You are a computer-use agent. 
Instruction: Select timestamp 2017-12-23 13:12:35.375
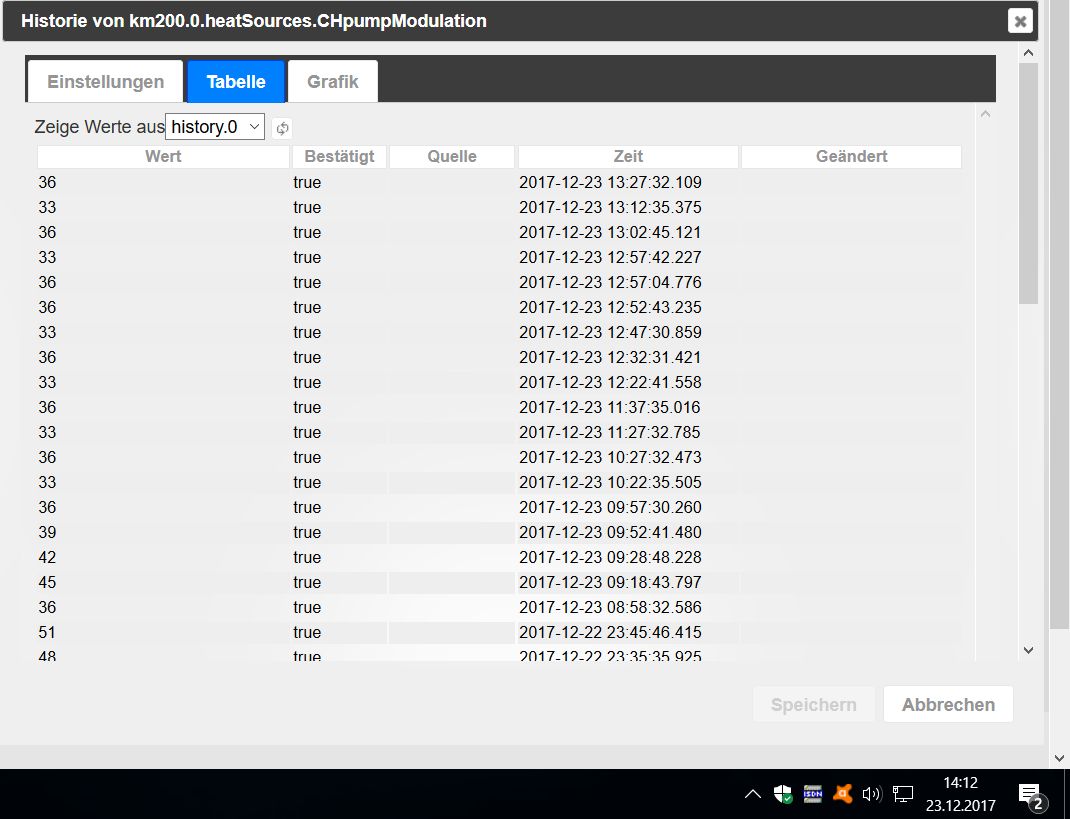pyautogui.click(x=610, y=207)
